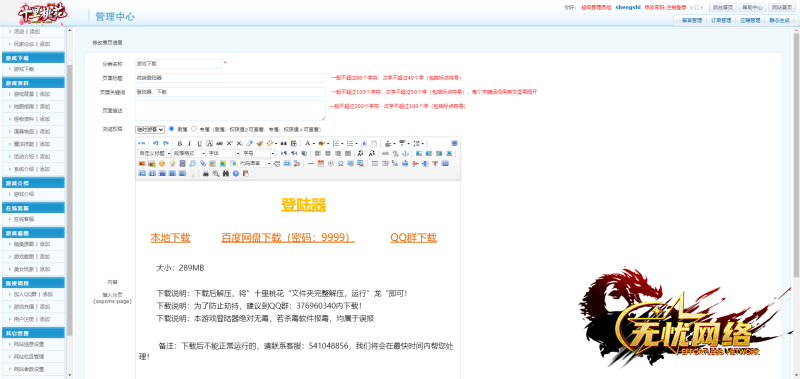
Task: Select the 隶属 radio button
Action: point(171,129)
